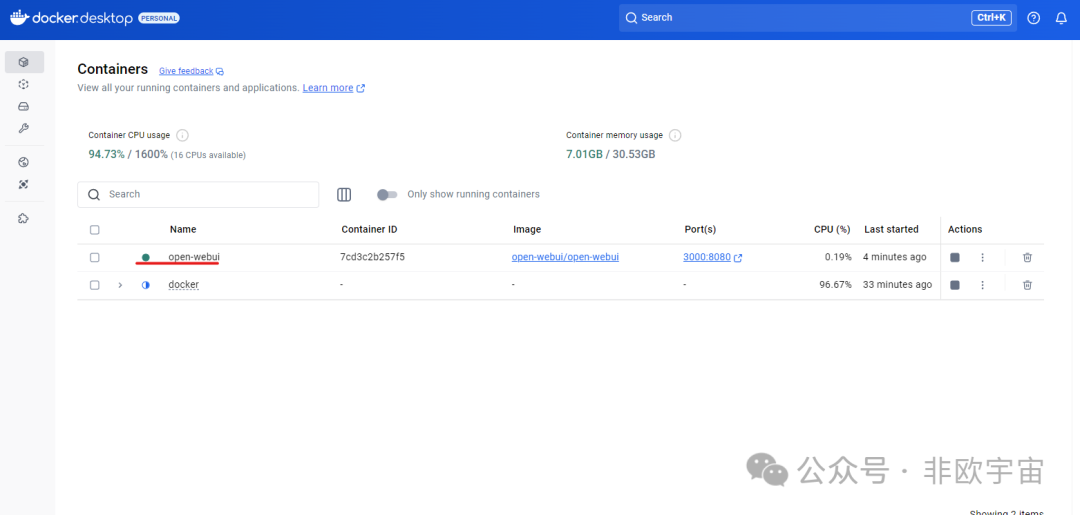Click the 96.67% CPU value
Image resolution: width=1080 pixels, height=515 pixels.
click(835, 284)
